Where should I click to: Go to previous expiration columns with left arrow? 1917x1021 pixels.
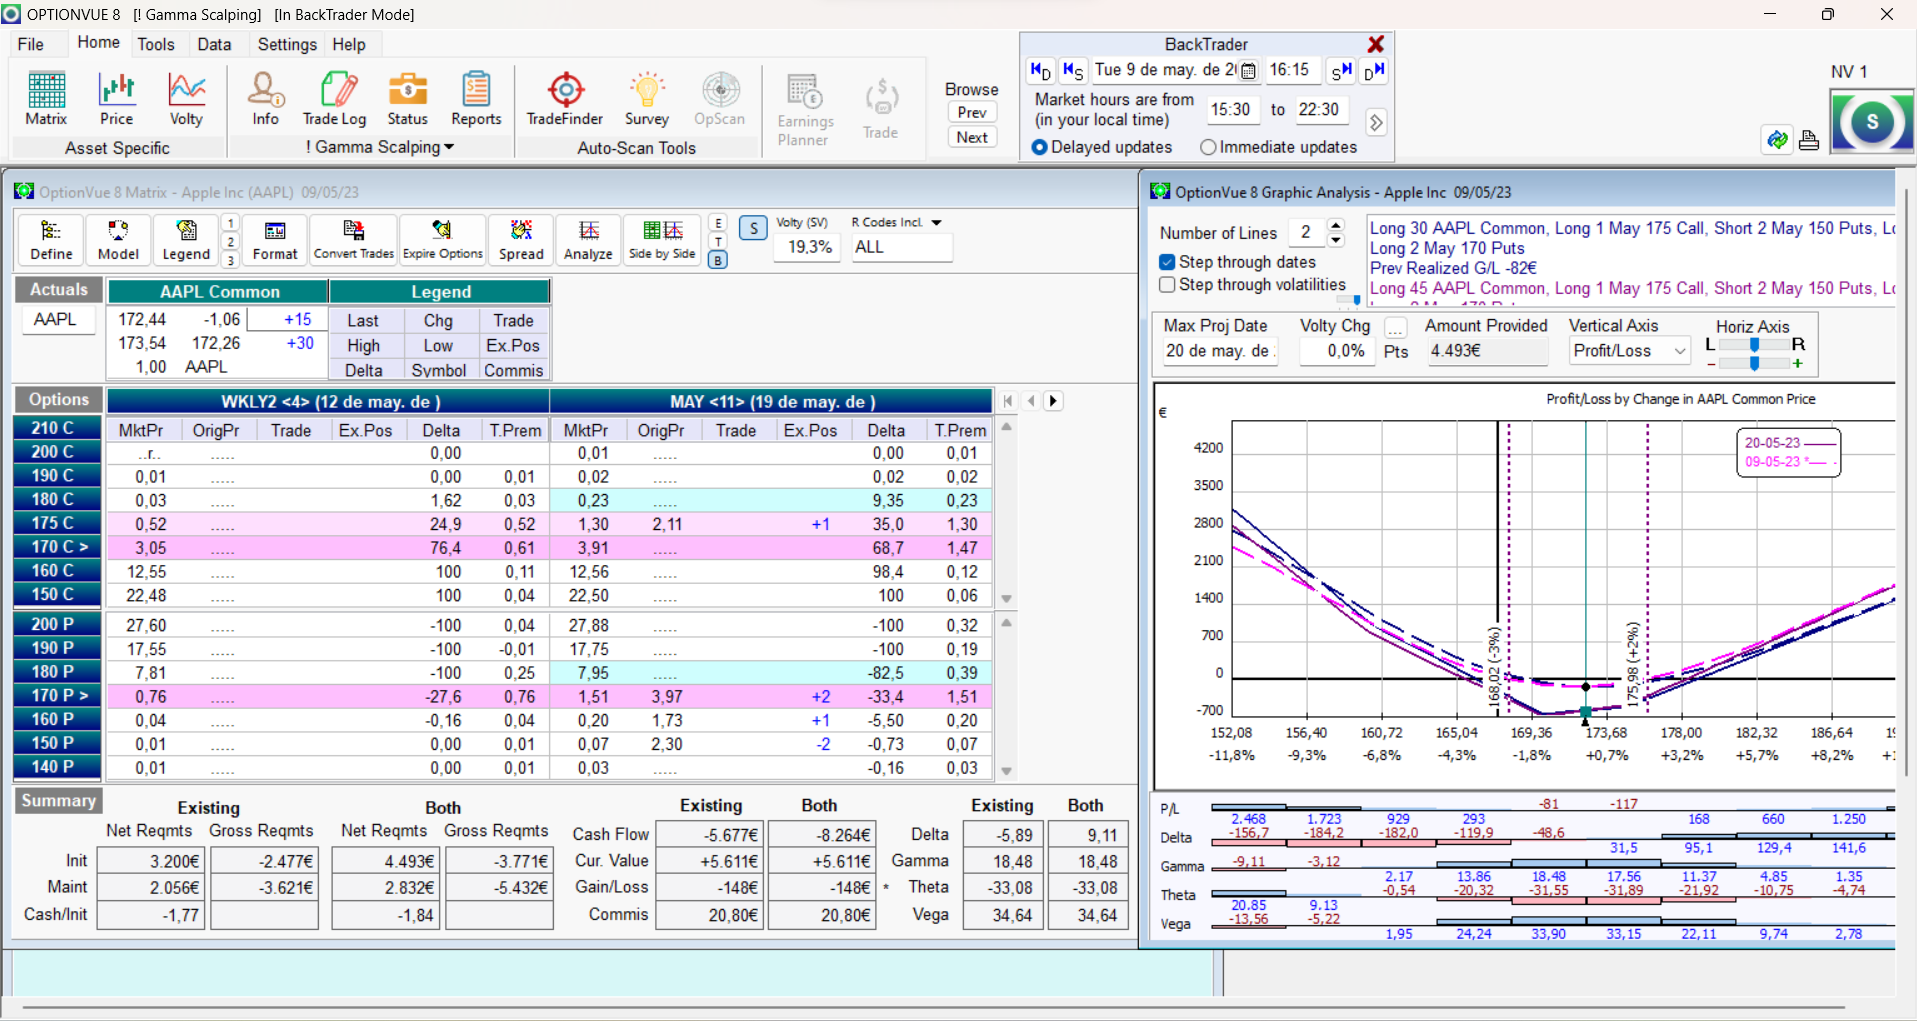pyautogui.click(x=1031, y=401)
